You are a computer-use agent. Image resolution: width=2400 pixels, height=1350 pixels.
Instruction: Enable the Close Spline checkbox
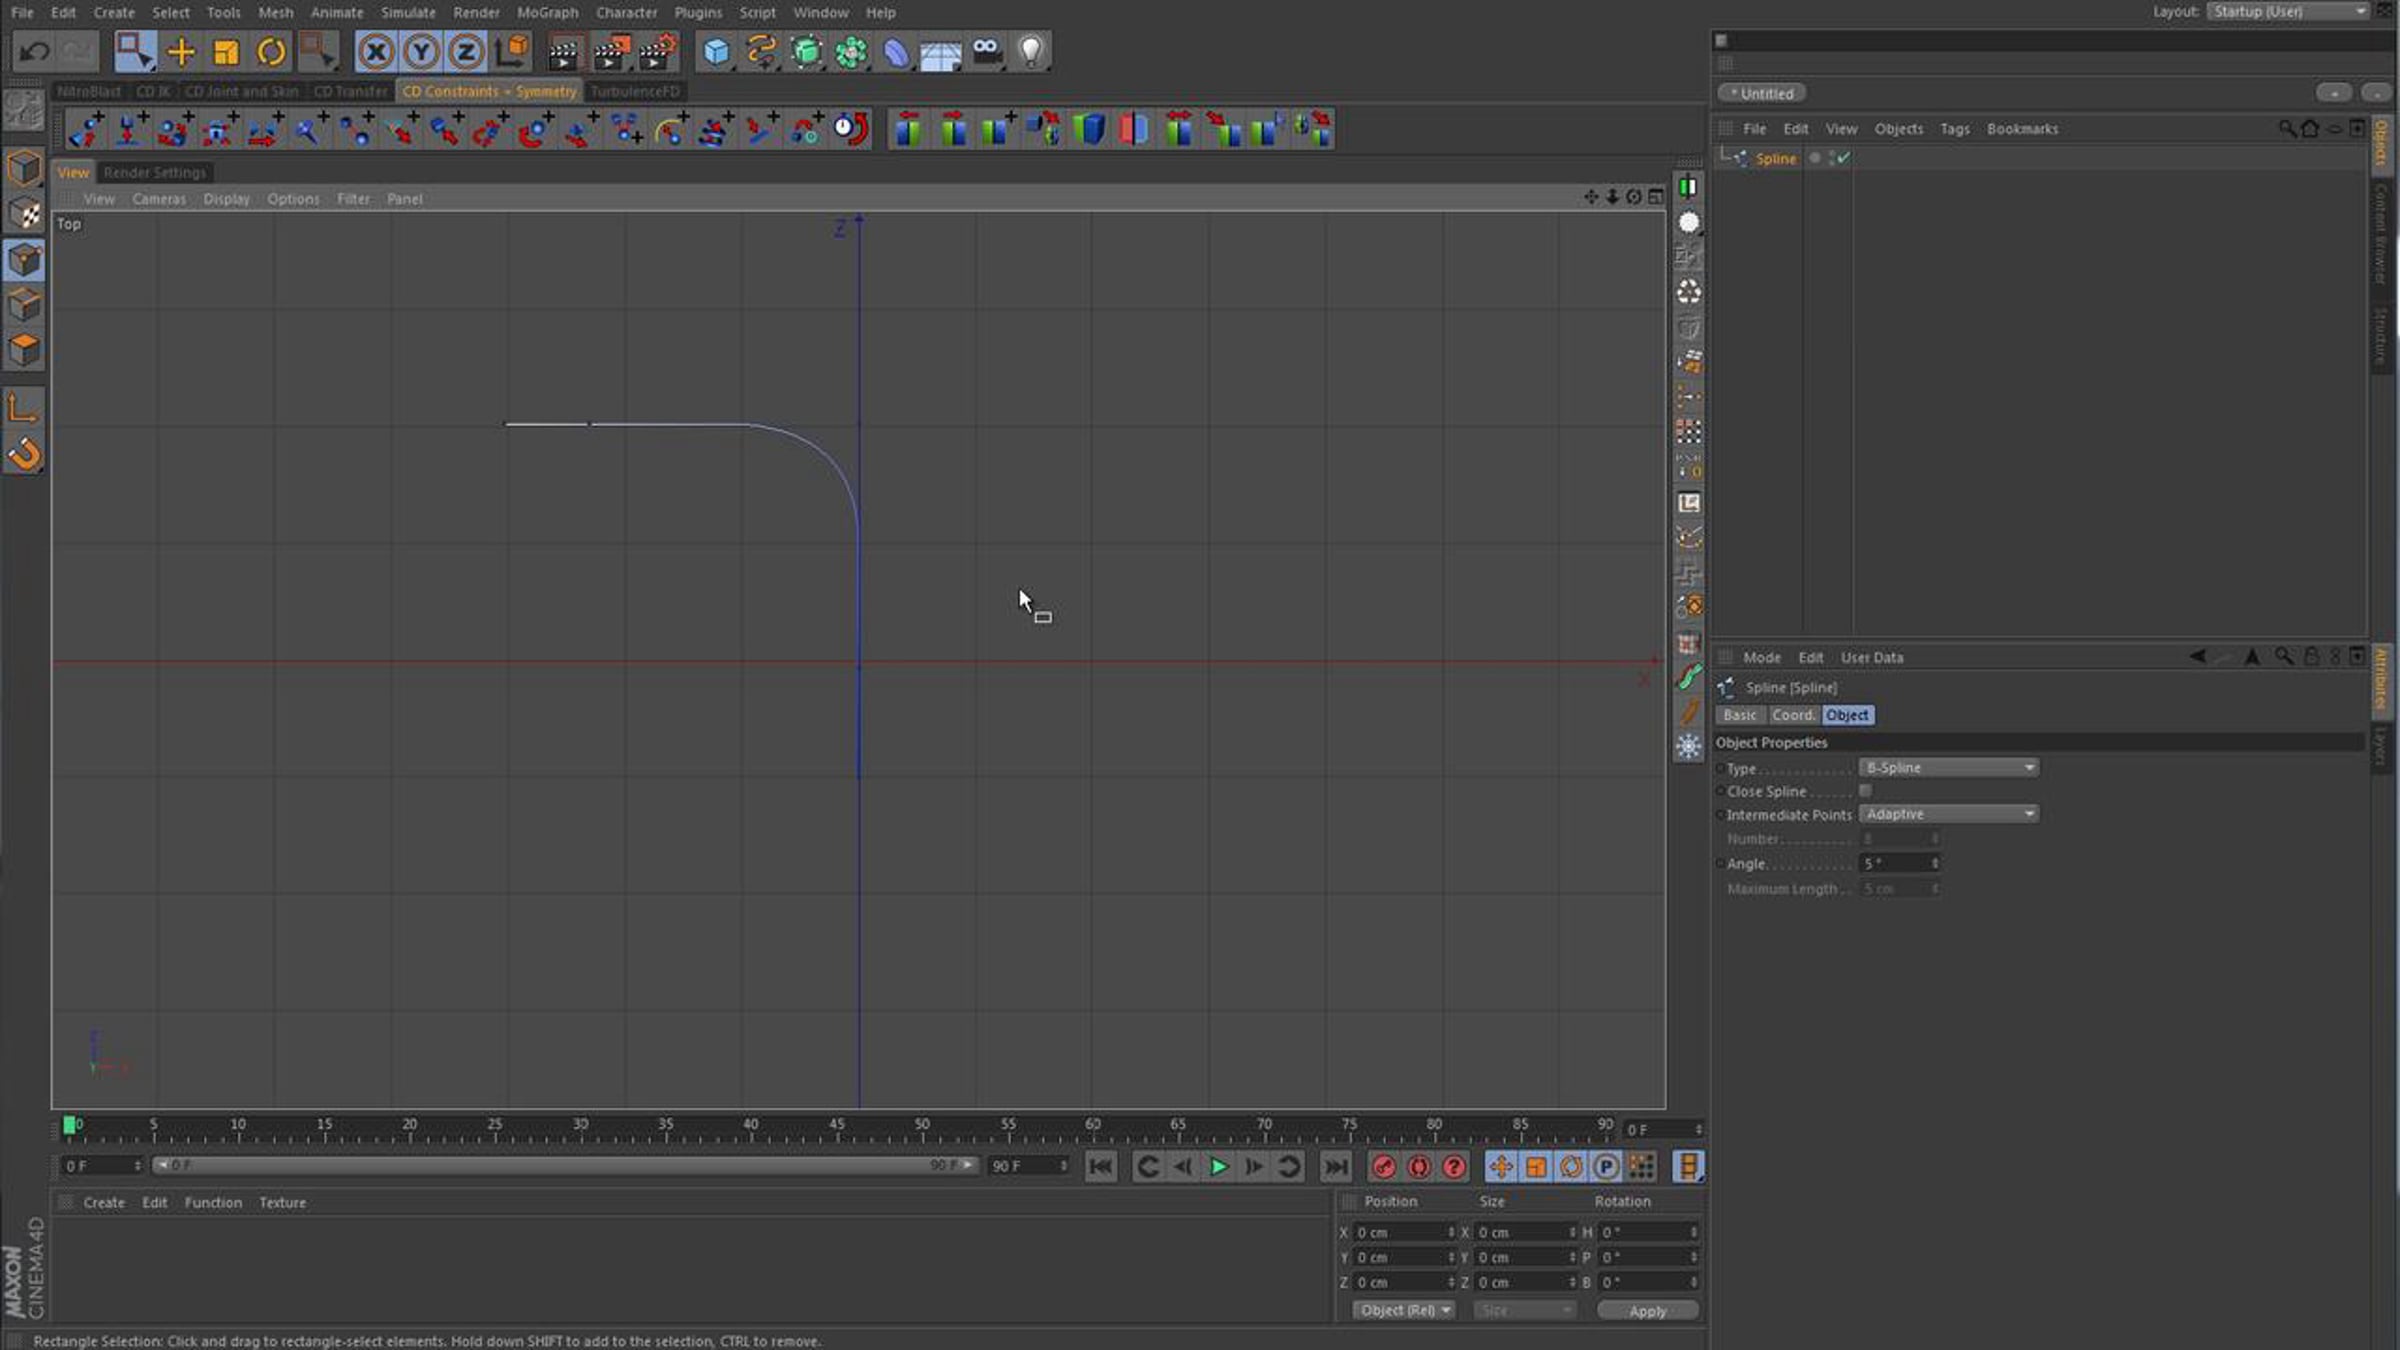pyautogui.click(x=1865, y=790)
